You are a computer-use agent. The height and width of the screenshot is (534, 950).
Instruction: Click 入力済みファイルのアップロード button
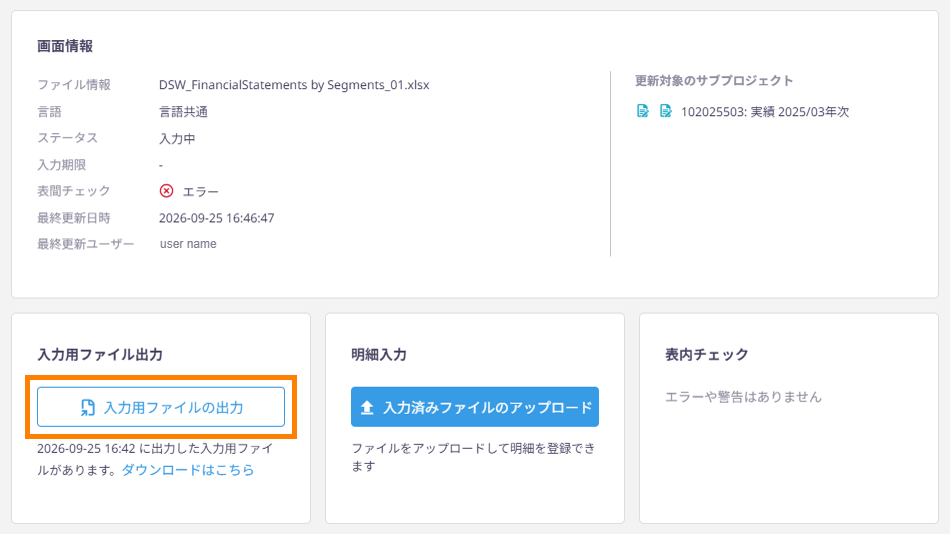[x=475, y=407]
